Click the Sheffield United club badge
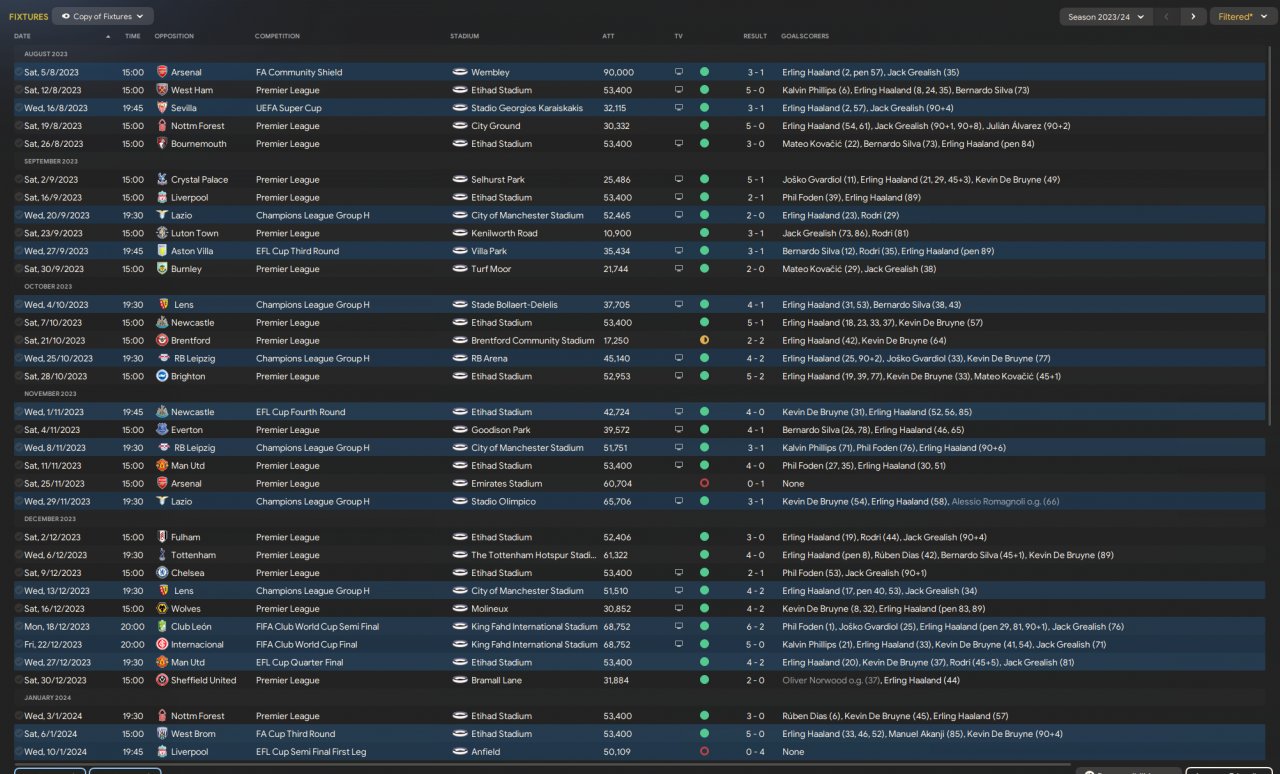 [162, 680]
